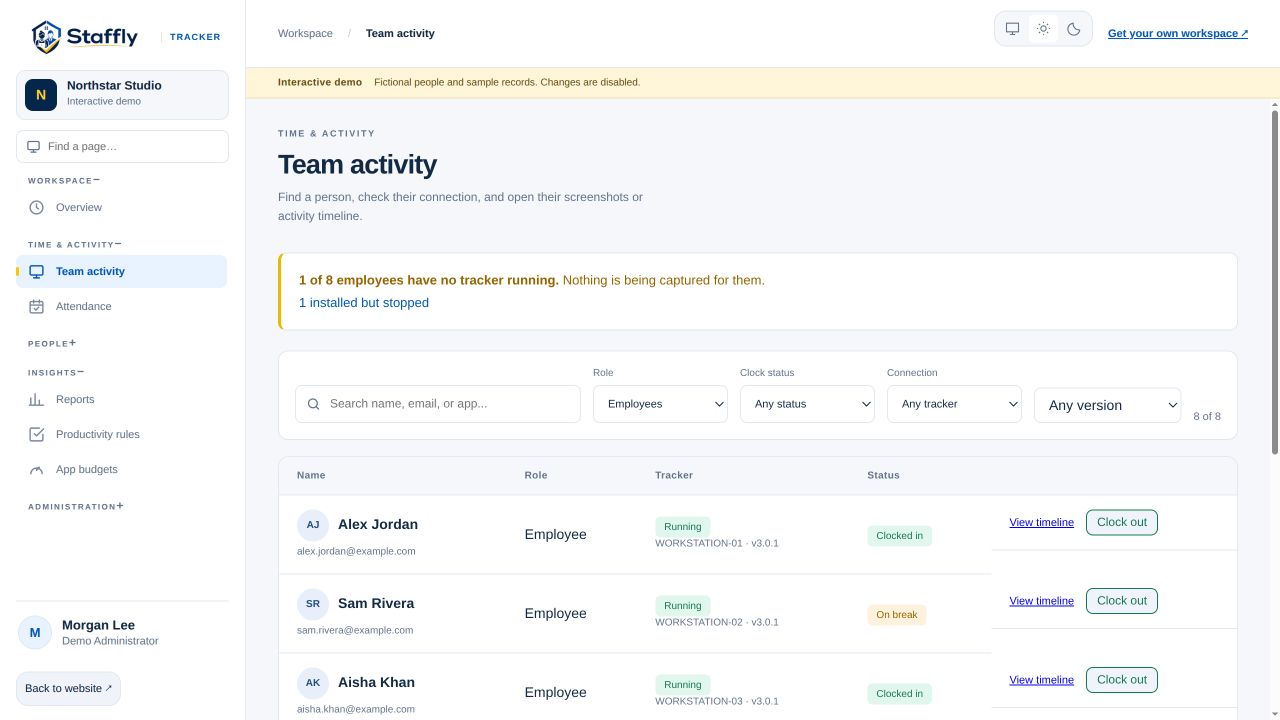Clock out Sam Rivera
The image size is (1280, 720).
1122,601
